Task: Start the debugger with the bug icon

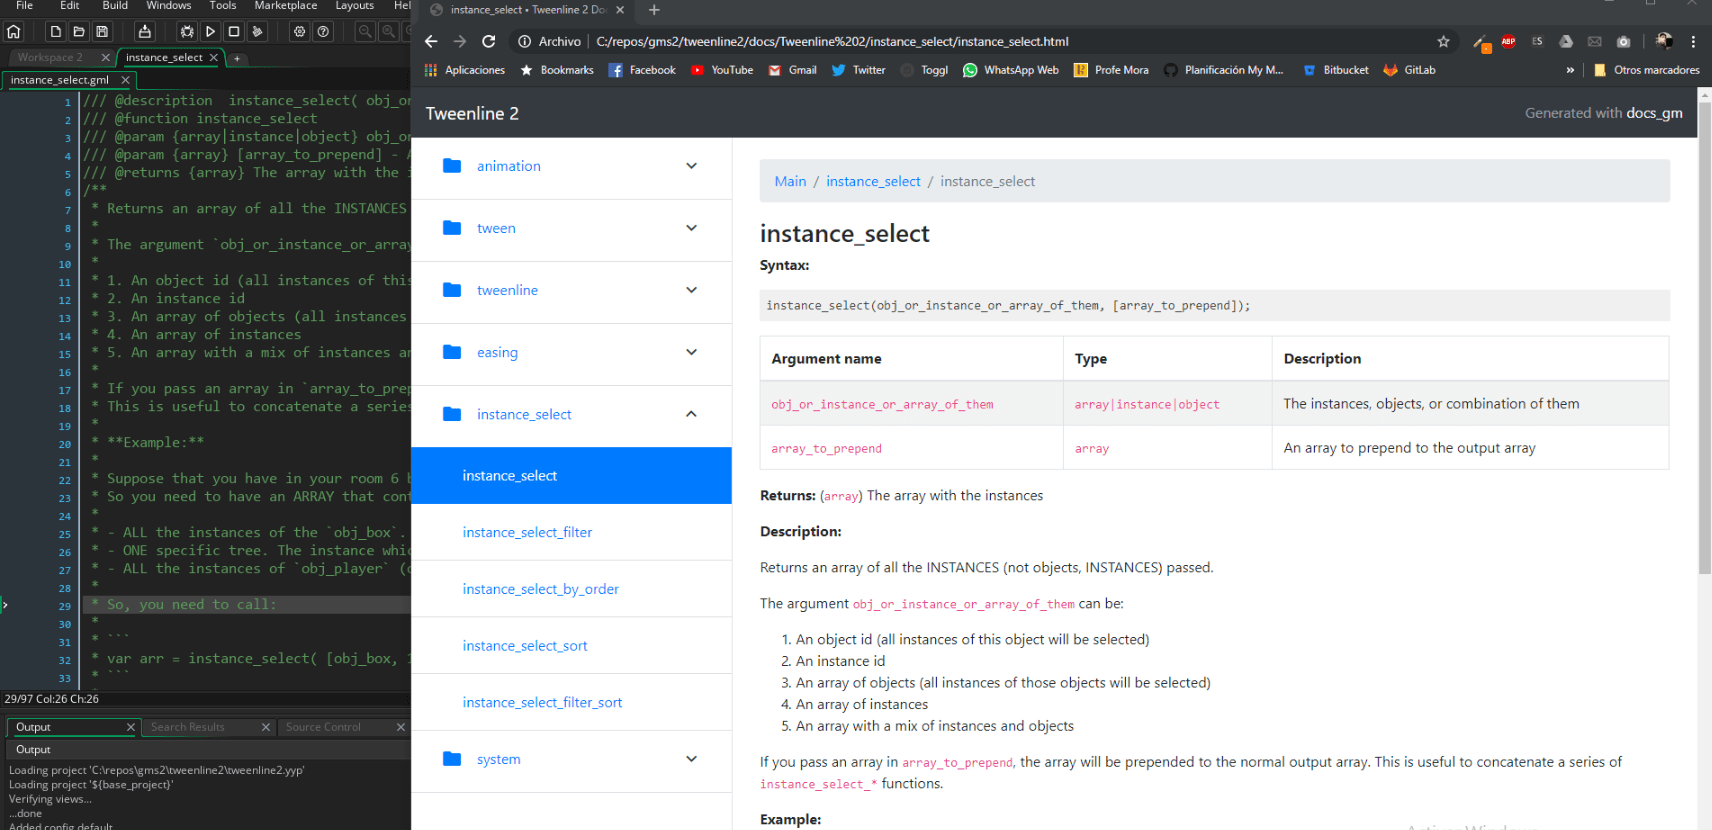Action: click(187, 32)
